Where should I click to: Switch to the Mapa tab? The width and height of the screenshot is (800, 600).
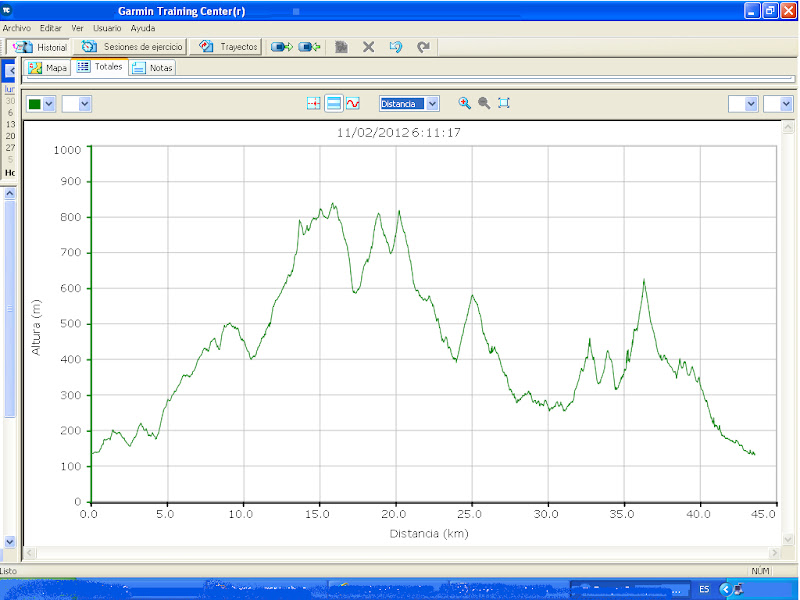coord(47,67)
